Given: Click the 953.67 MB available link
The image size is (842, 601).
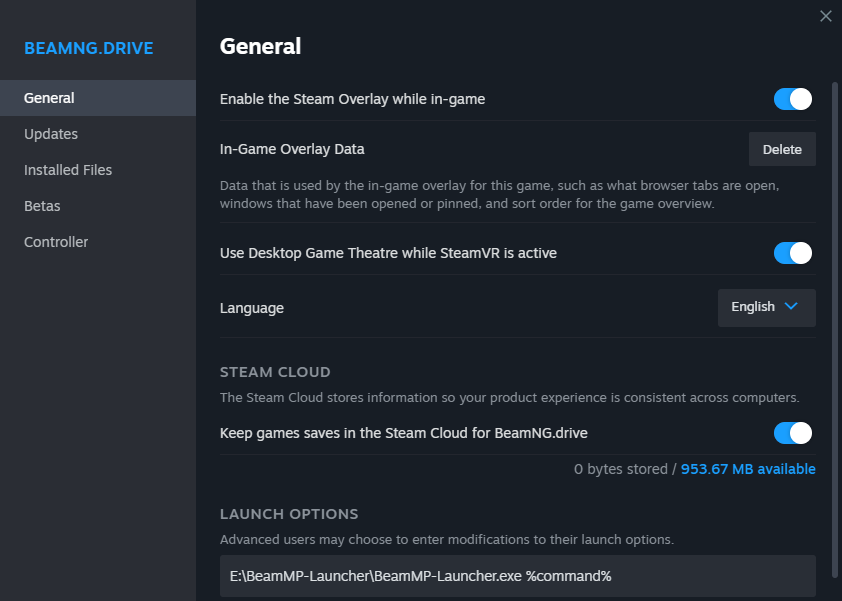Looking at the screenshot, I should pos(748,469).
